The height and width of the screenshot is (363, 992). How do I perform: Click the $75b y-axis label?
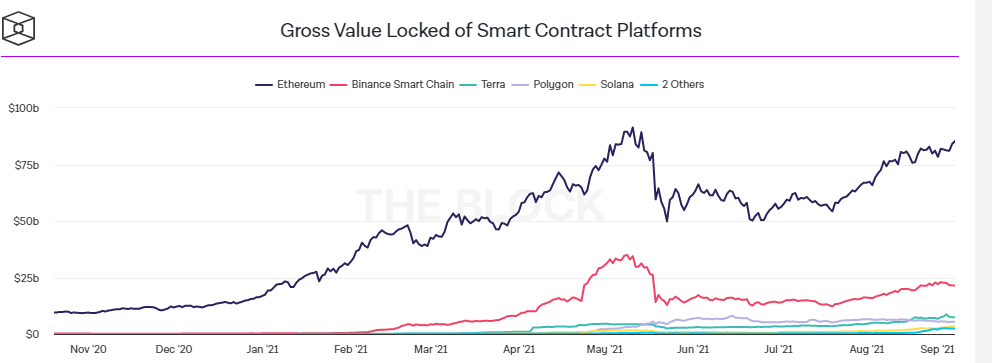click(26, 165)
